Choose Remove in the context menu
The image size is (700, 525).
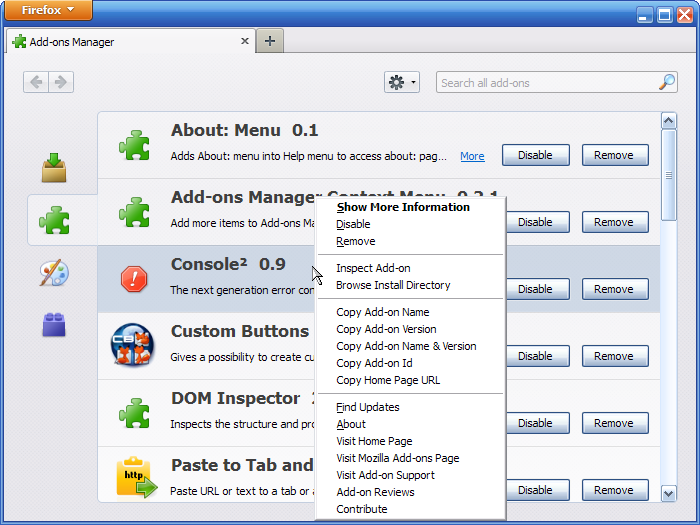pos(410,241)
